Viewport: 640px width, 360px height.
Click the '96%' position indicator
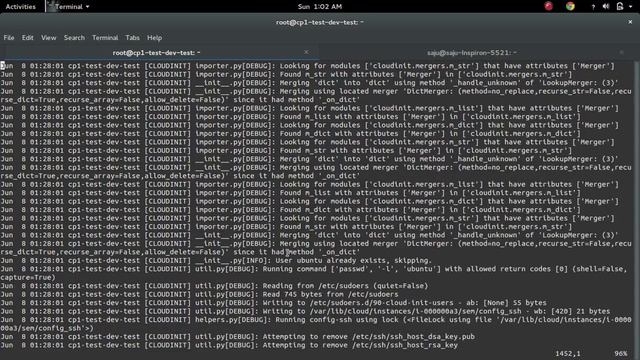620,353
